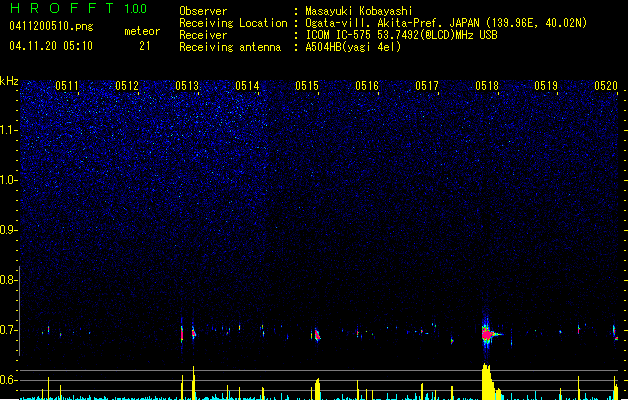Viewport: 629px width, 400px height.
Task: Click observer name Masayuki Kobayashi
Action: (x=359, y=11)
